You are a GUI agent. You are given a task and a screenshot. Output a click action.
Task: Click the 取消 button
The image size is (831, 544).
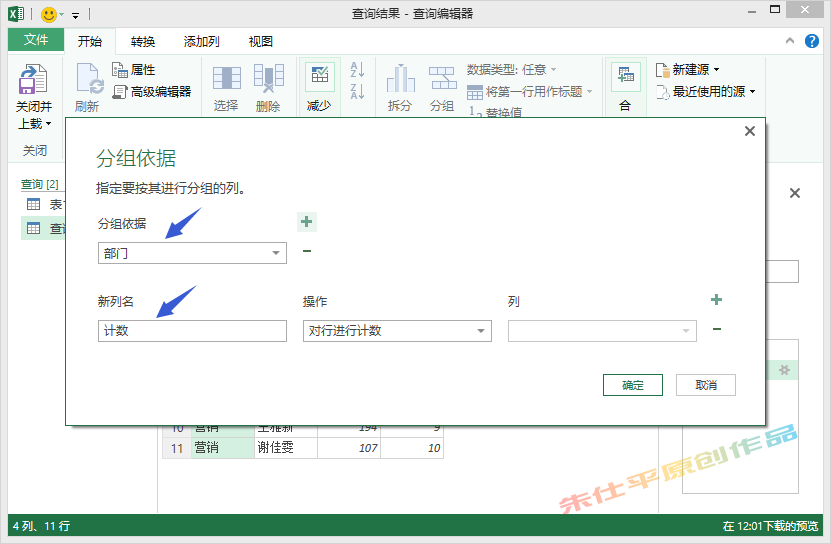[x=706, y=385]
